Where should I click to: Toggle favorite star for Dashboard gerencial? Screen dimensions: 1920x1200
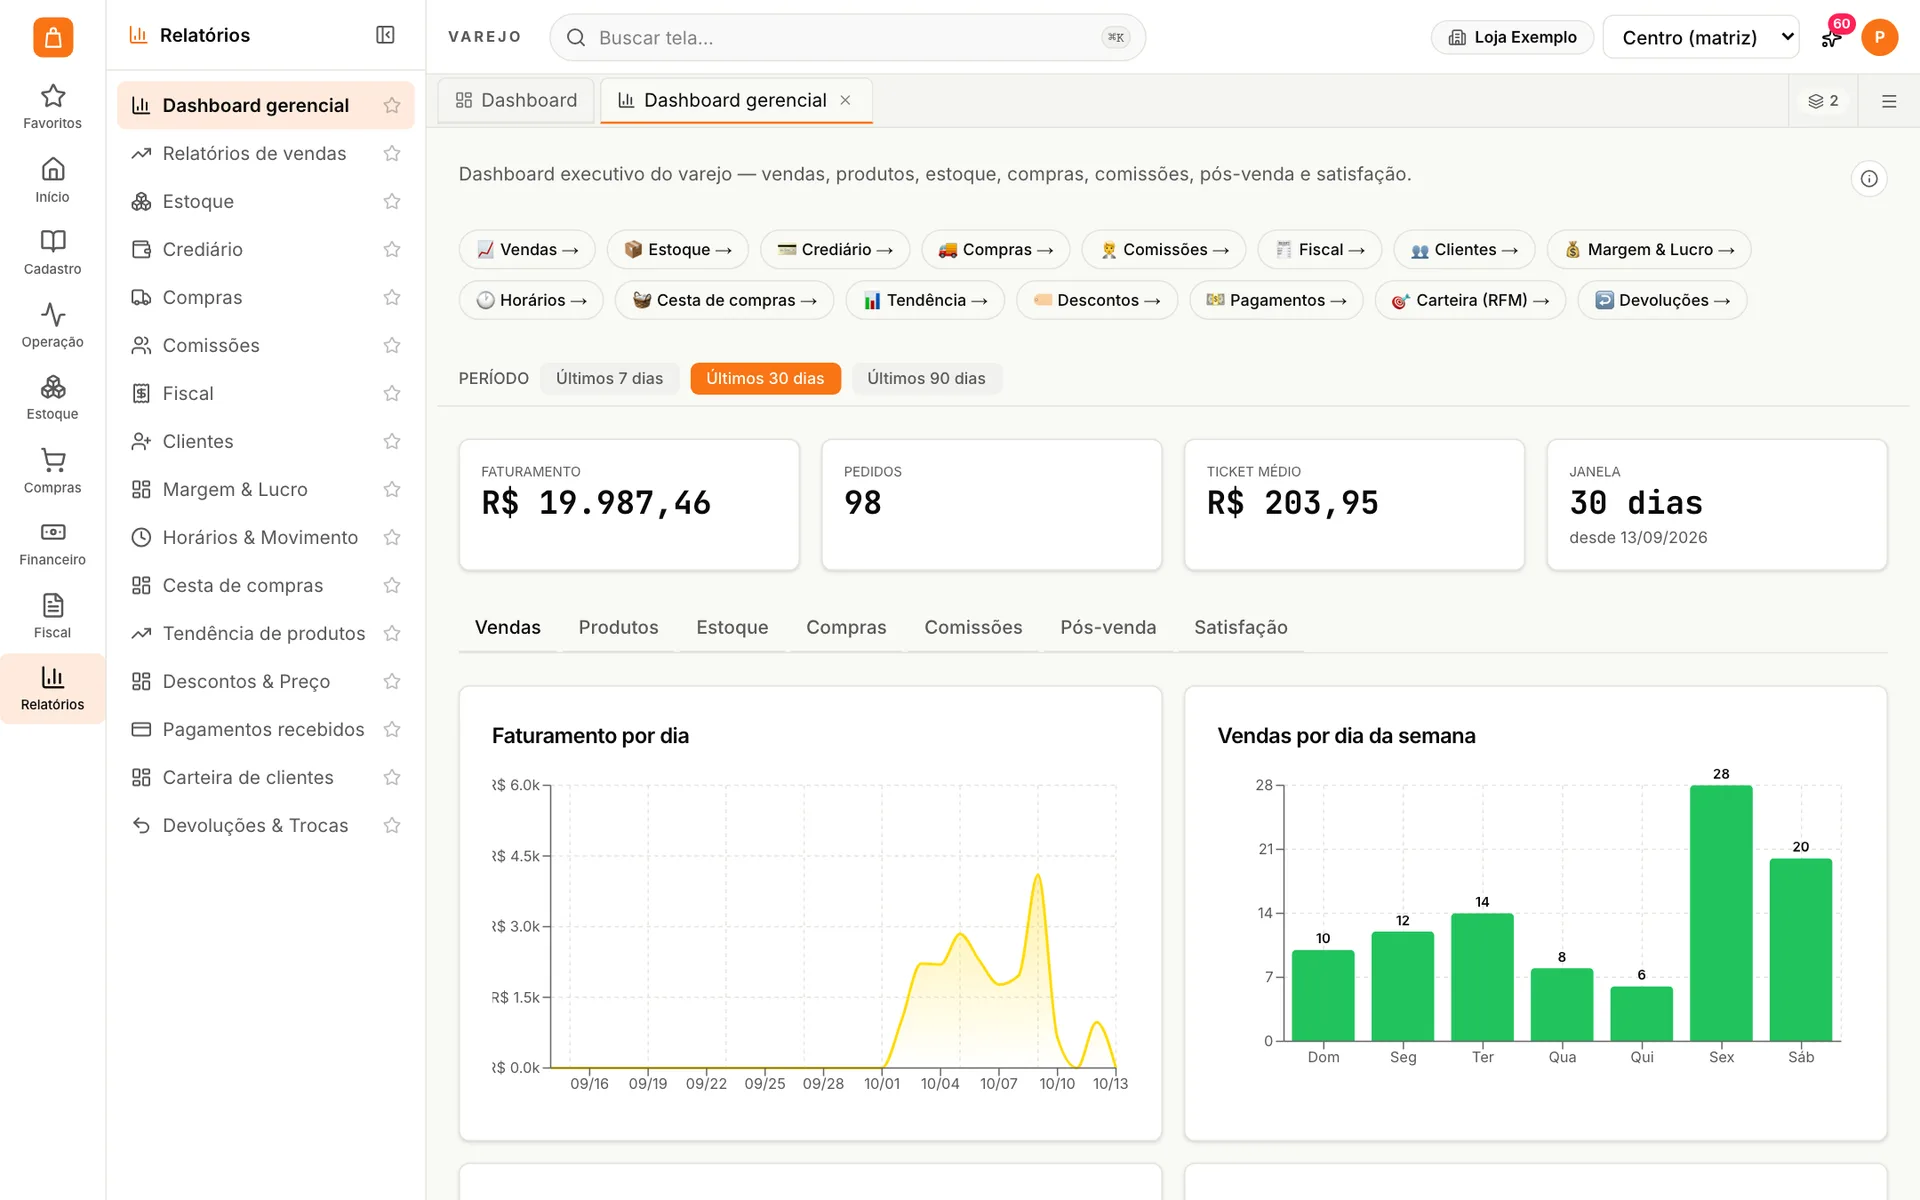point(392,105)
